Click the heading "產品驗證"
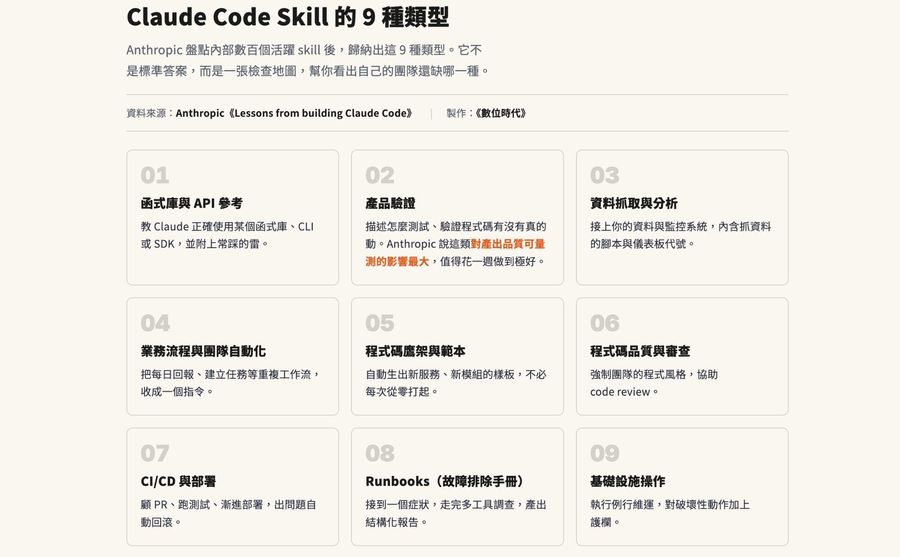The image size is (900, 557). coord(390,203)
